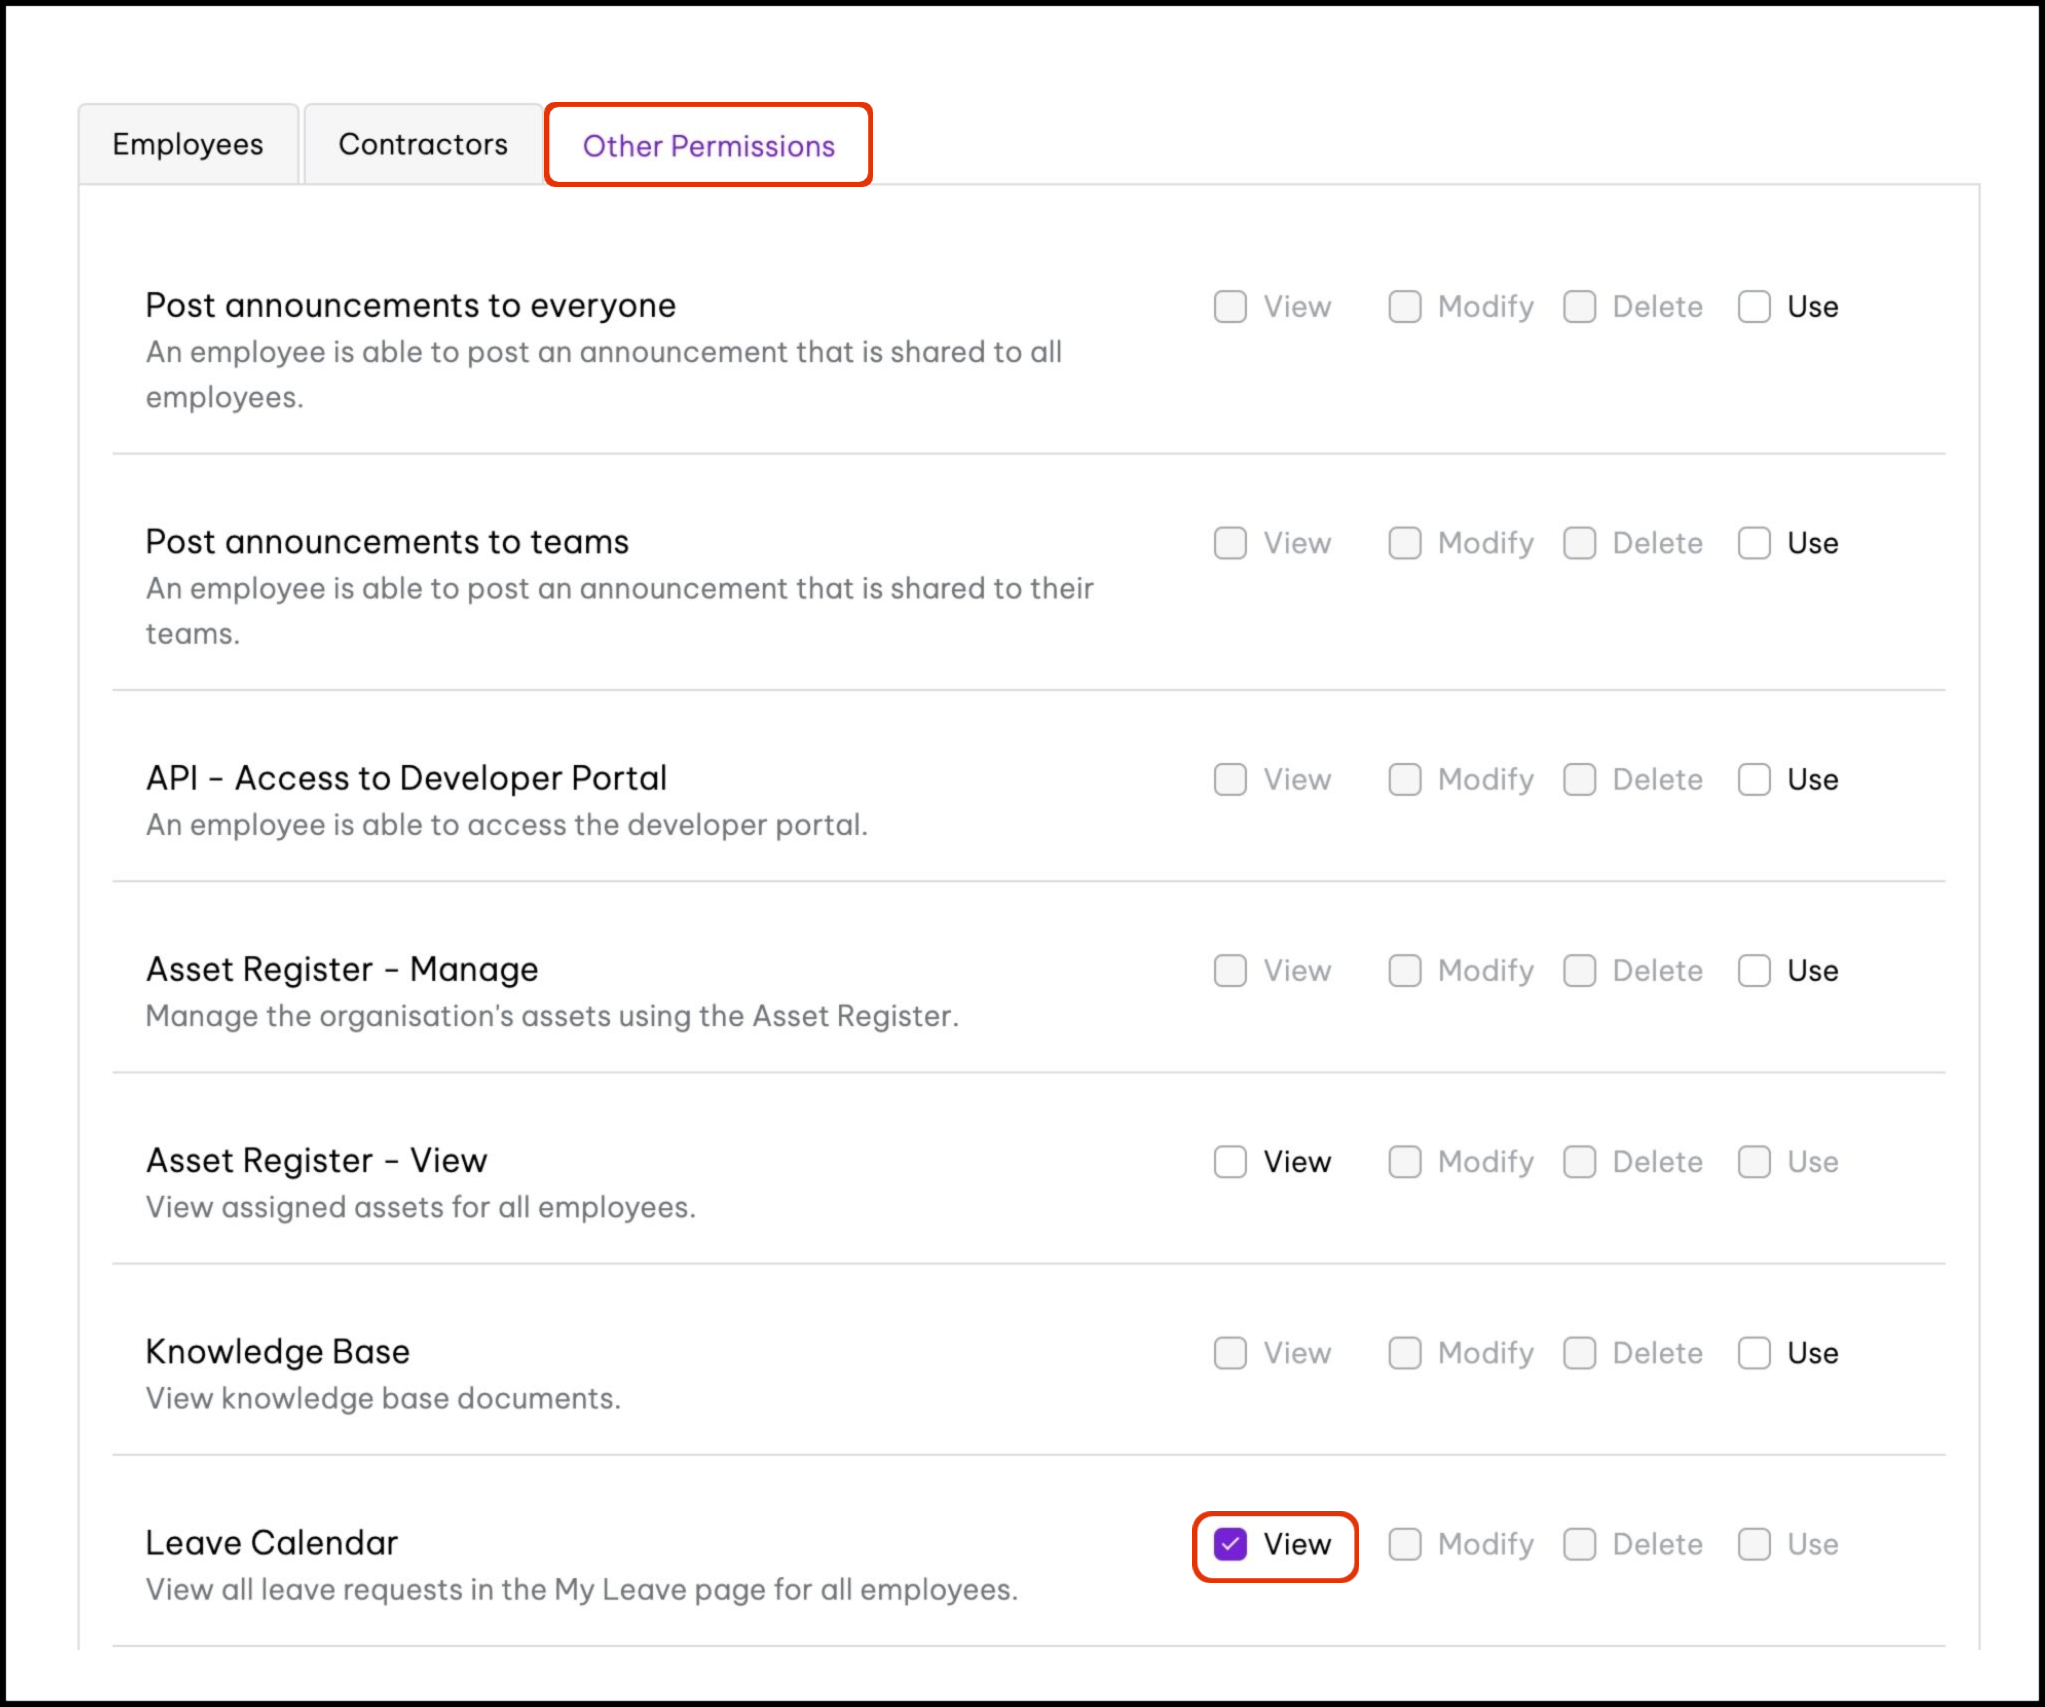This screenshot has height=1707, width=2045.
Task: Click the Knowledge Base permission heading
Action: [x=277, y=1352]
